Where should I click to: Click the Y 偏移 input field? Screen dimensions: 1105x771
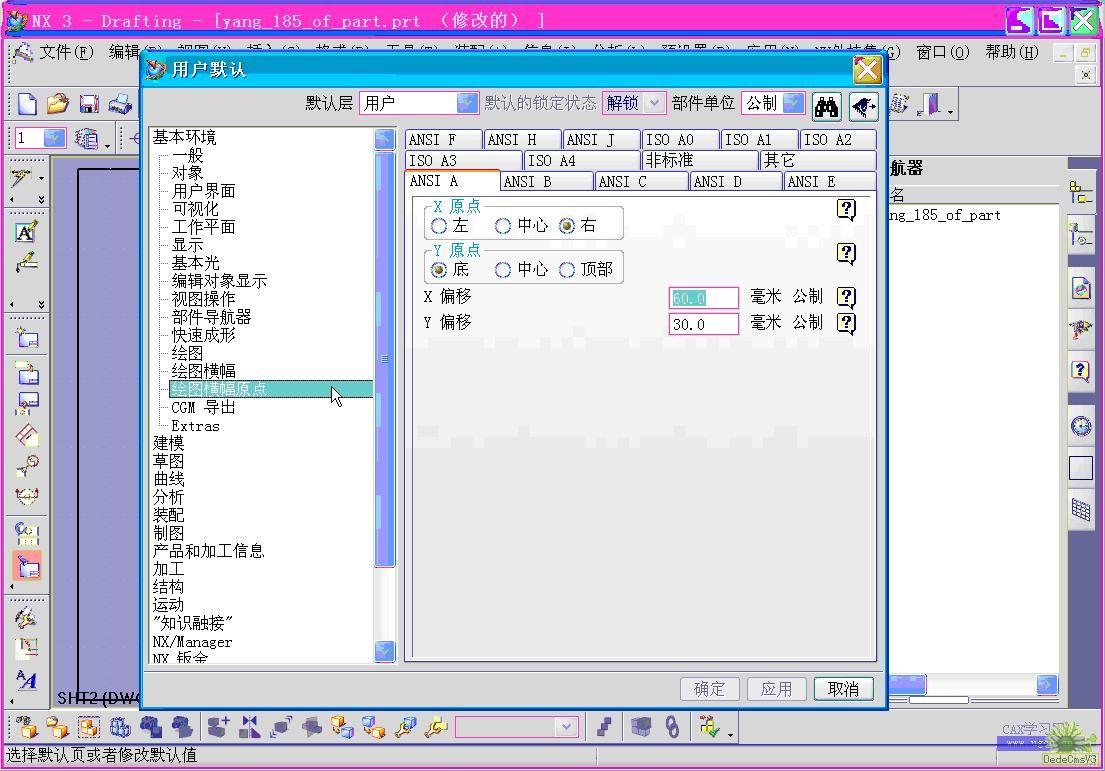click(x=703, y=324)
